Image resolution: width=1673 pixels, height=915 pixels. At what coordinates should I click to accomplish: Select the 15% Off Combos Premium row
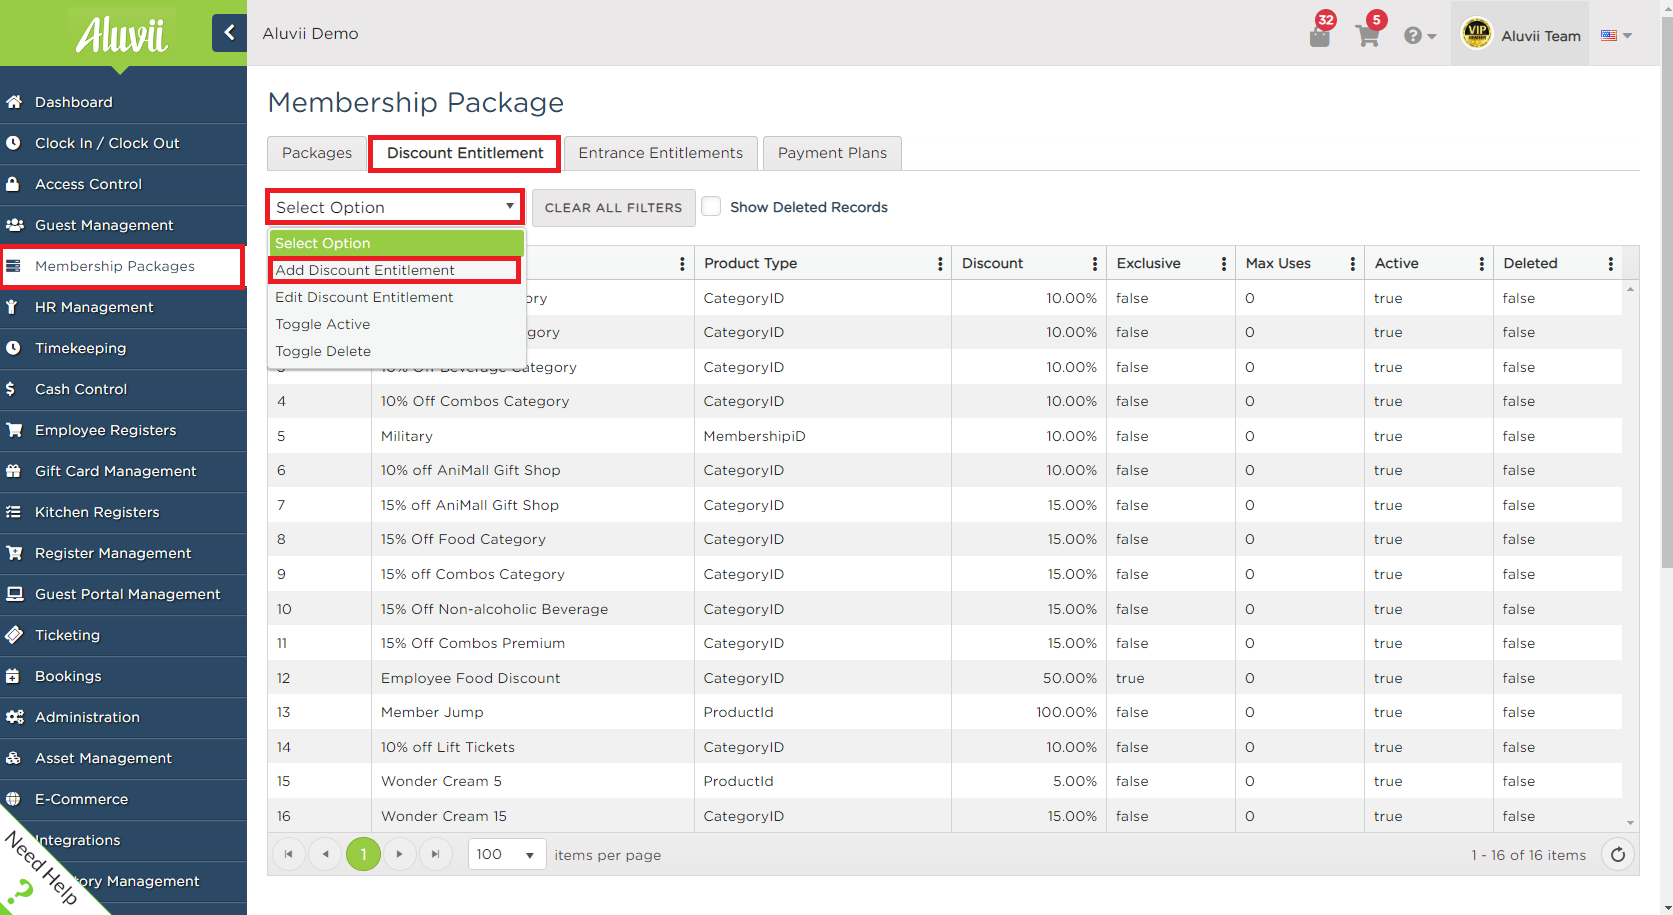click(x=945, y=643)
